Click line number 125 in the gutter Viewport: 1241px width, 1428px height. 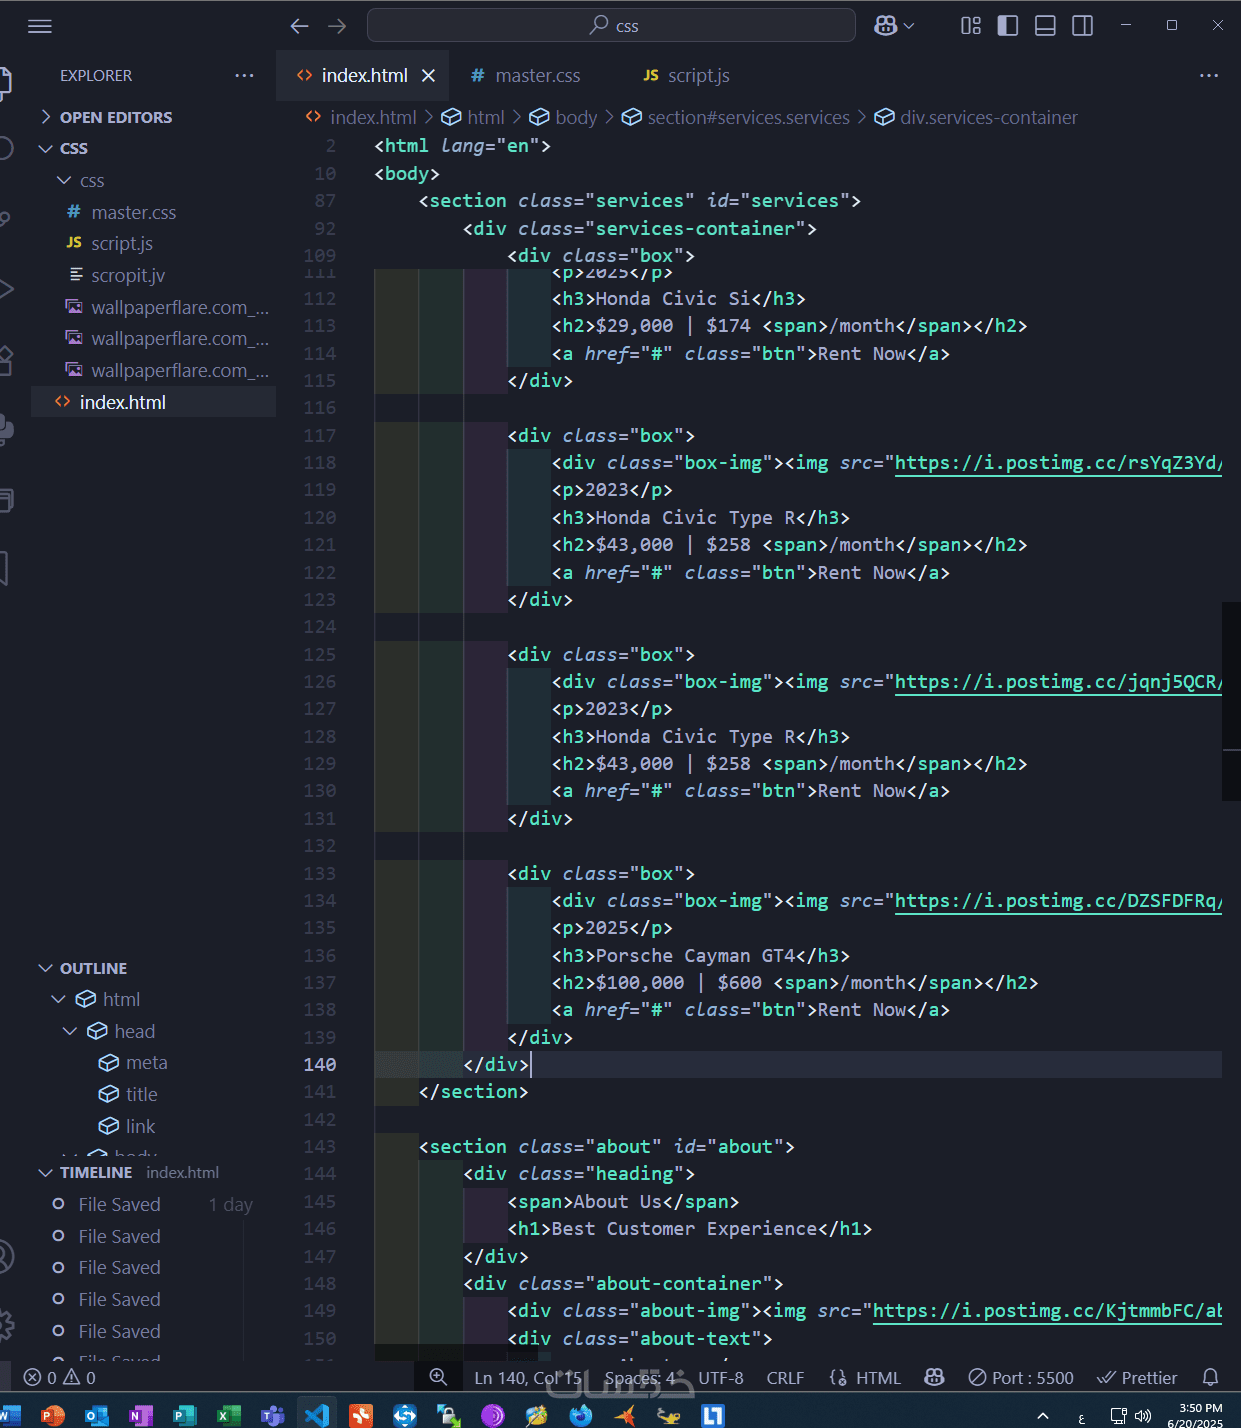[320, 654]
